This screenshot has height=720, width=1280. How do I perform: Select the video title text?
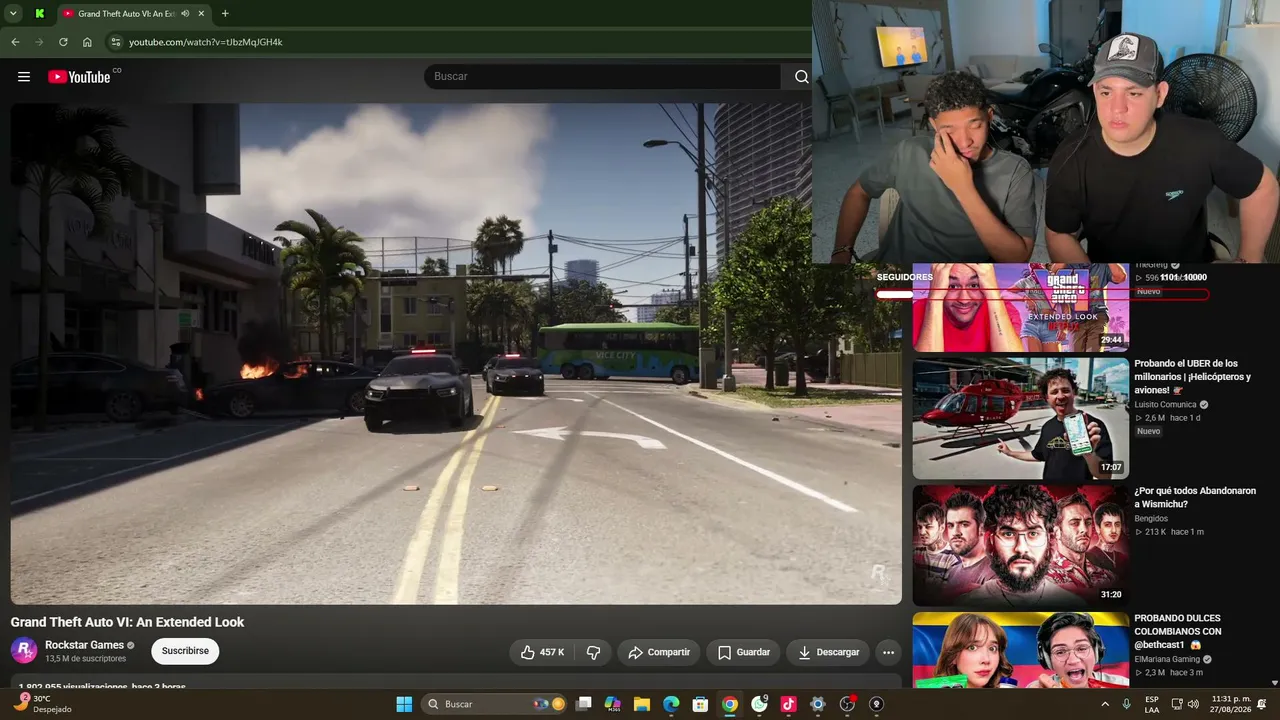pyautogui.click(x=127, y=622)
